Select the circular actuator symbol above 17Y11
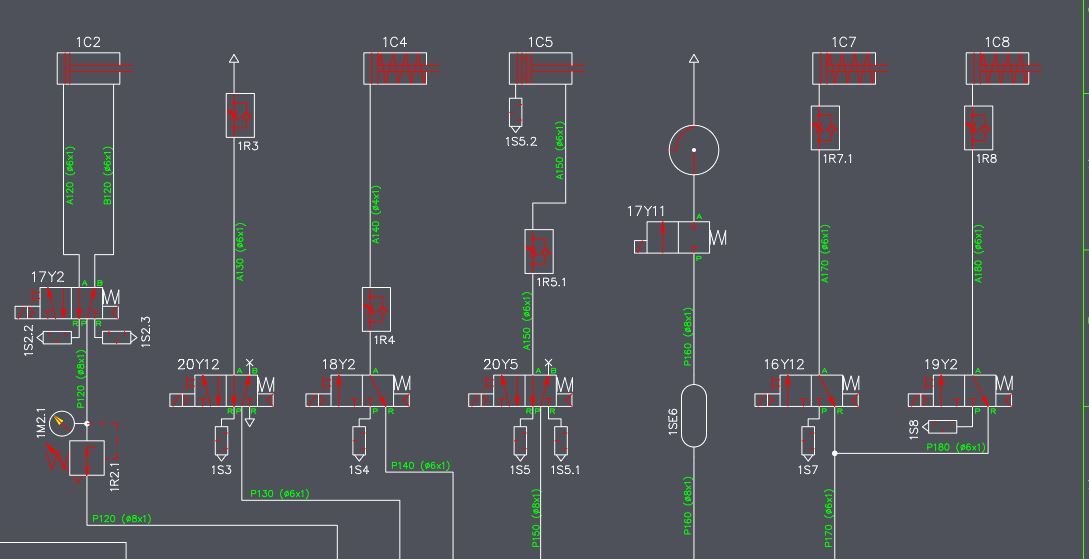The height and width of the screenshot is (559, 1089). click(694, 150)
